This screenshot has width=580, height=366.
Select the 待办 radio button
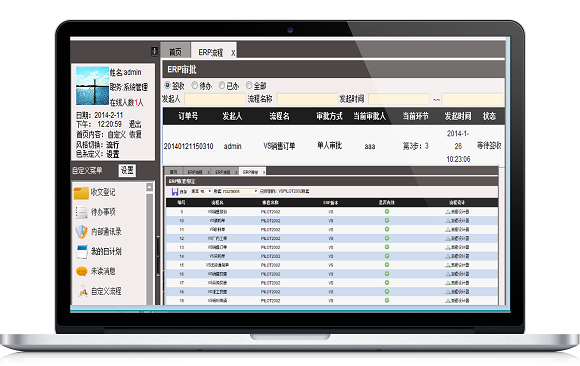click(x=195, y=85)
